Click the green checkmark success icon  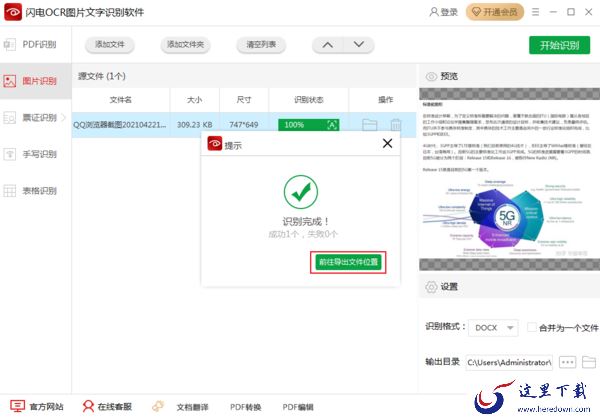[301, 192]
